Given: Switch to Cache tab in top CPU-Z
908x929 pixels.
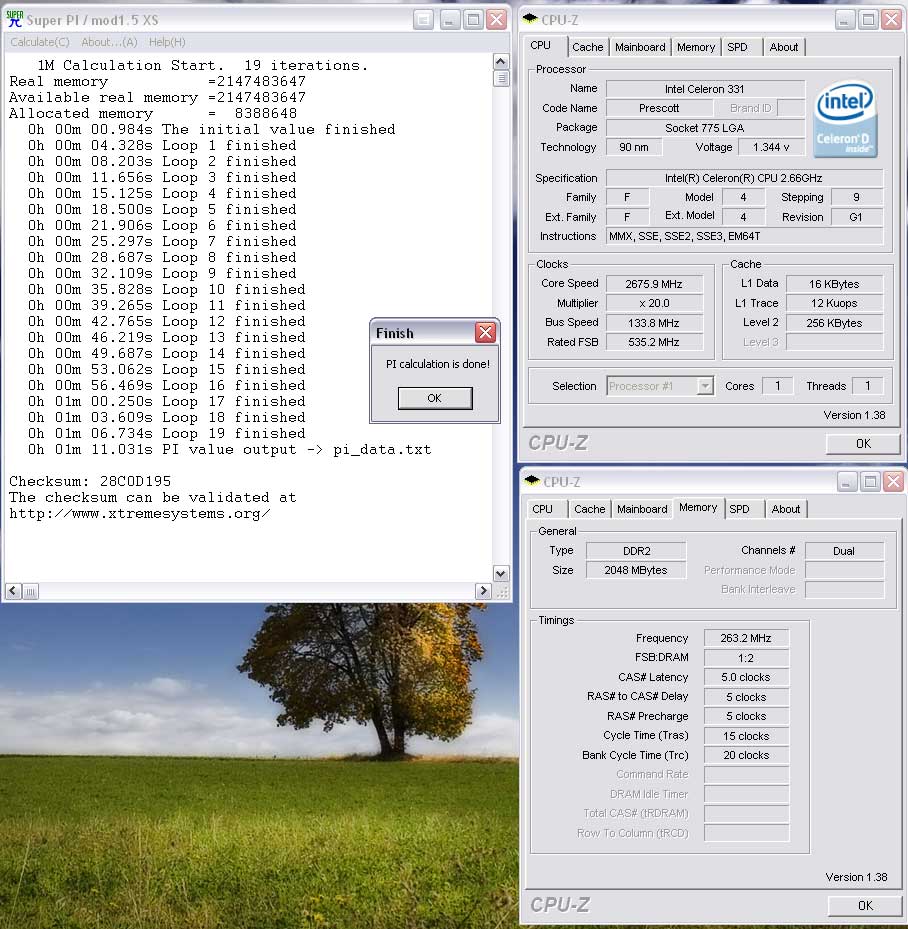Looking at the screenshot, I should pyautogui.click(x=587, y=47).
